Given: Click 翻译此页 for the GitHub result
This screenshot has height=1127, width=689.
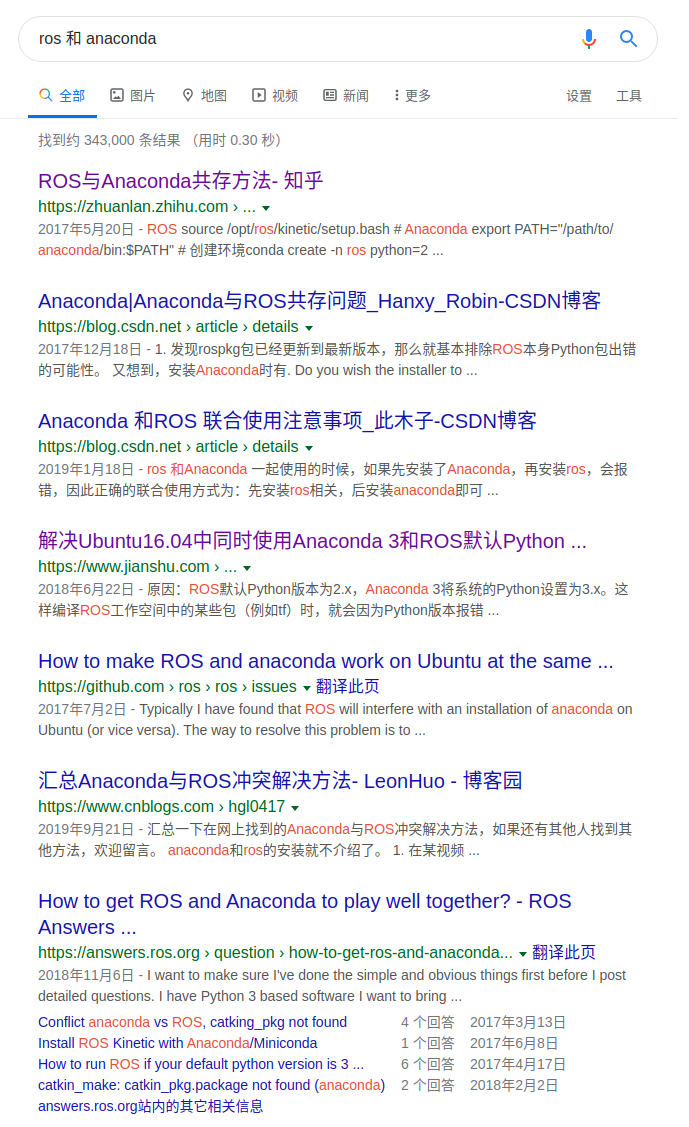Looking at the screenshot, I should (348, 686).
